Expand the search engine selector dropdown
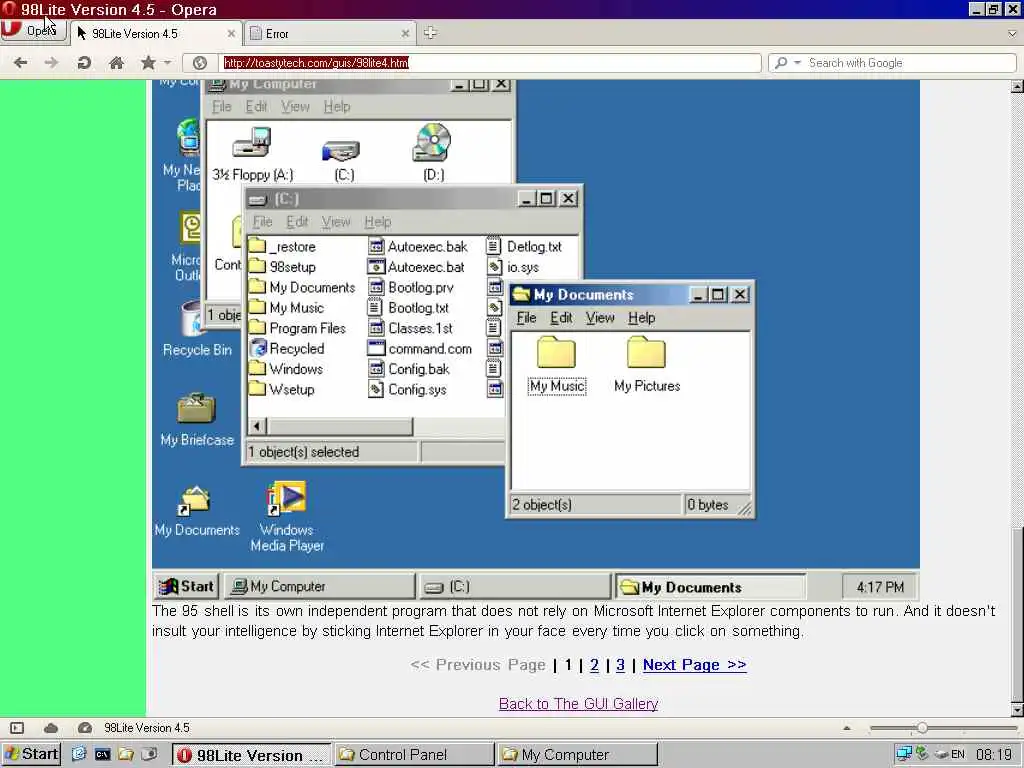1024x768 pixels. pos(797,63)
